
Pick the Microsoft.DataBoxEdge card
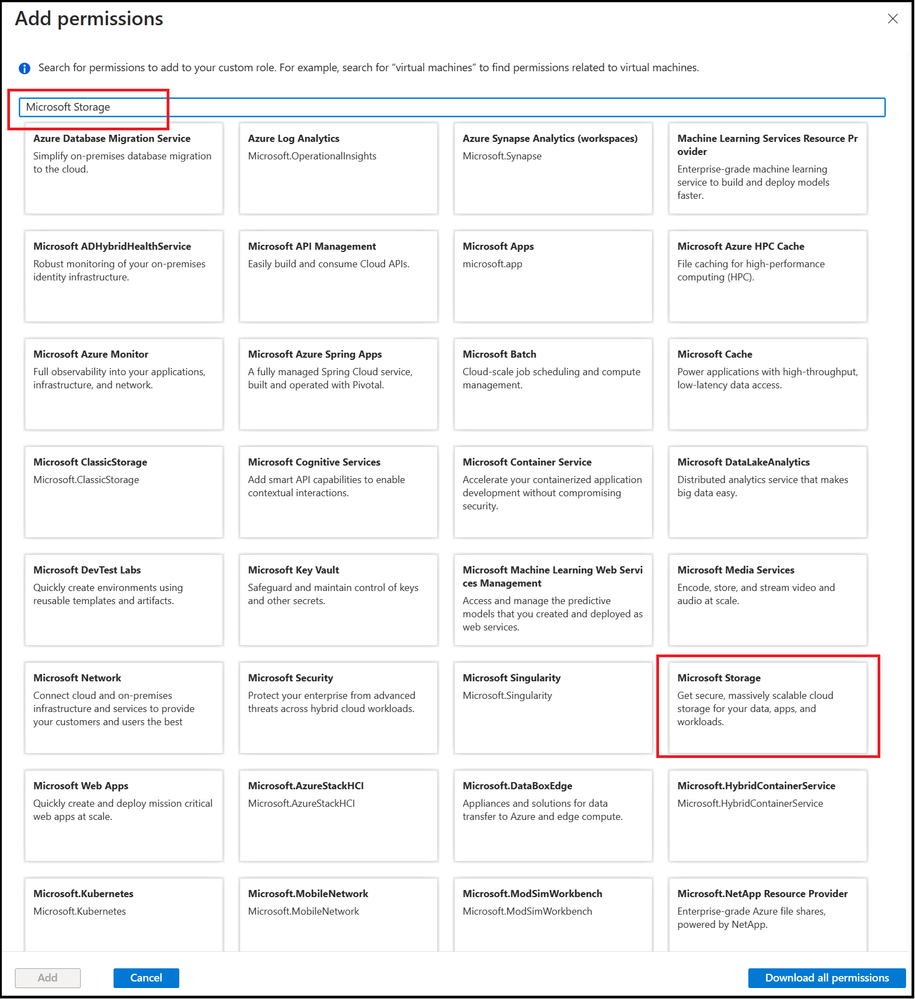pyautogui.click(x=553, y=816)
